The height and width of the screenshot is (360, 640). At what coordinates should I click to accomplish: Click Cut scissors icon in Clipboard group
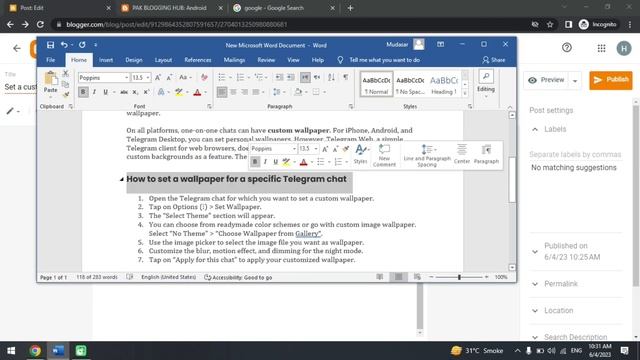[x=65, y=73]
